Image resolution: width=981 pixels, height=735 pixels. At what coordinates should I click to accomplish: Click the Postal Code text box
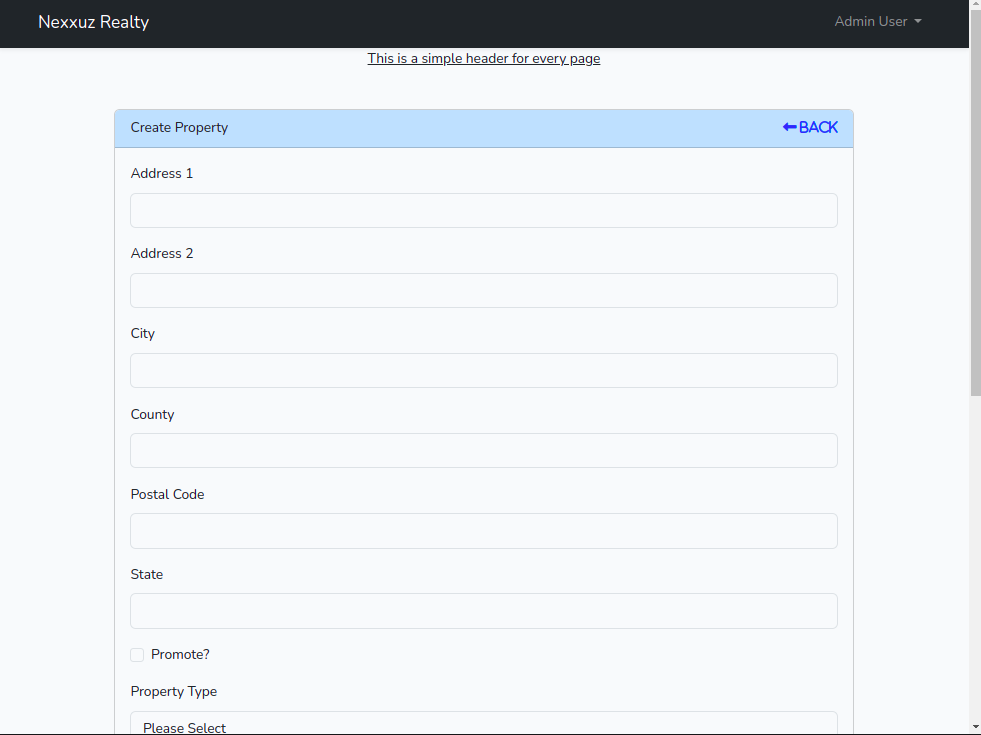coord(483,531)
